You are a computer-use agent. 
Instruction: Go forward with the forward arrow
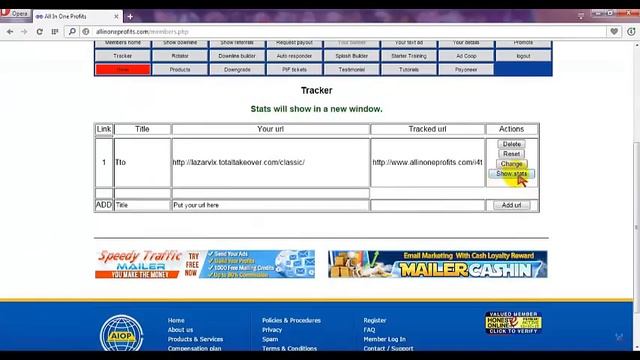click(24, 31)
